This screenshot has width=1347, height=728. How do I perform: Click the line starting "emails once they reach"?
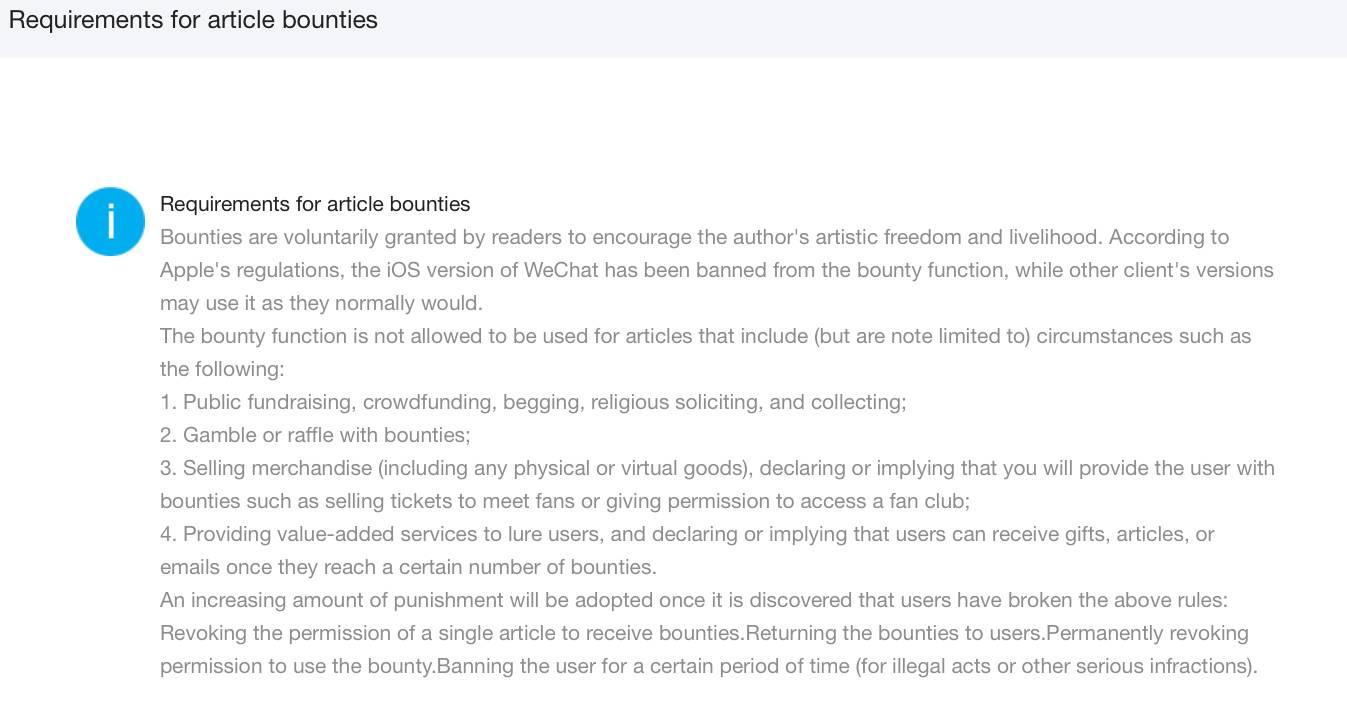pos(408,567)
